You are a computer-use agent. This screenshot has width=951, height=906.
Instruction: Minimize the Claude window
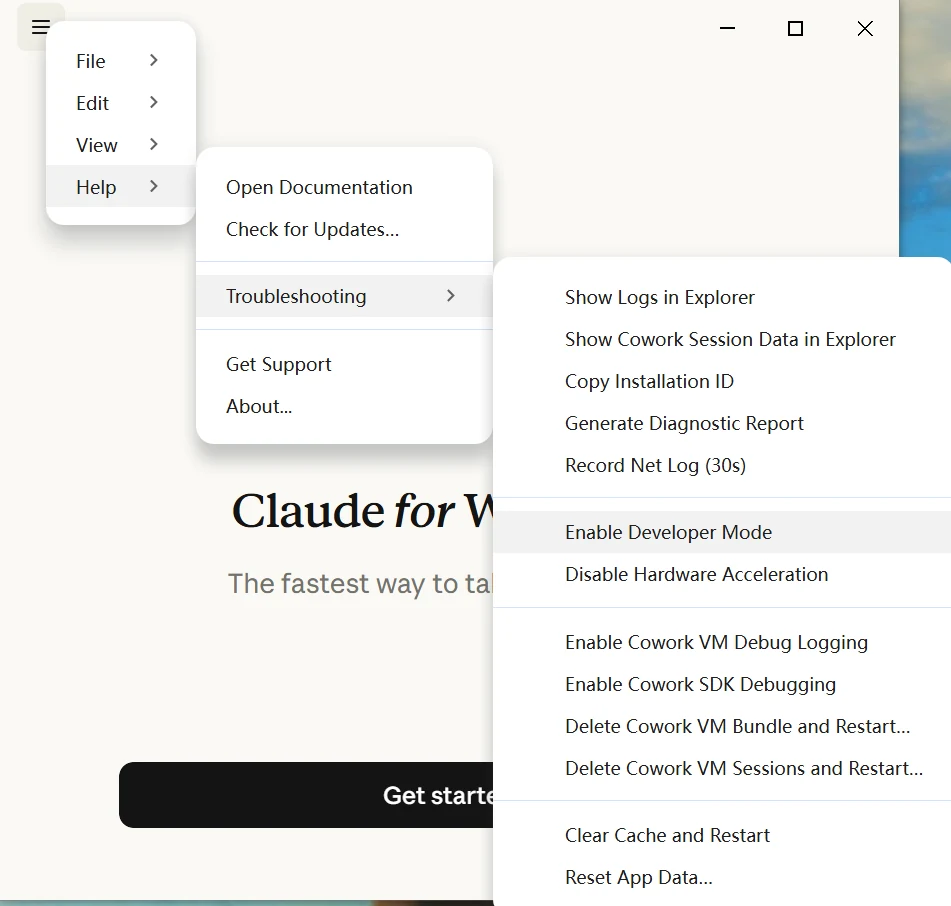pos(727,28)
